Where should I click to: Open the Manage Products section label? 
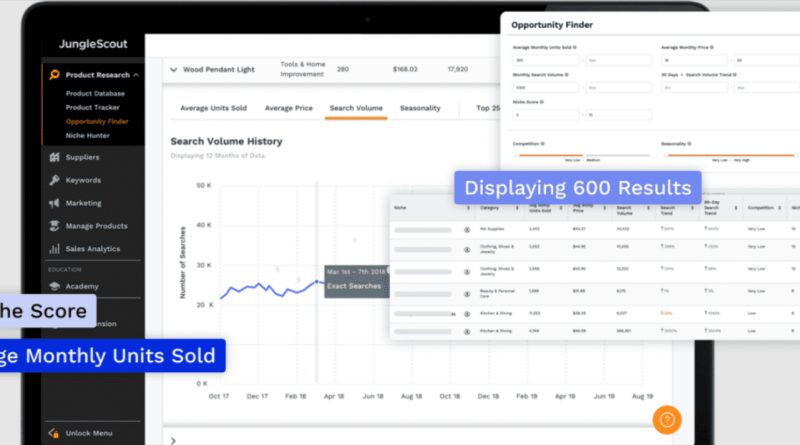96,226
